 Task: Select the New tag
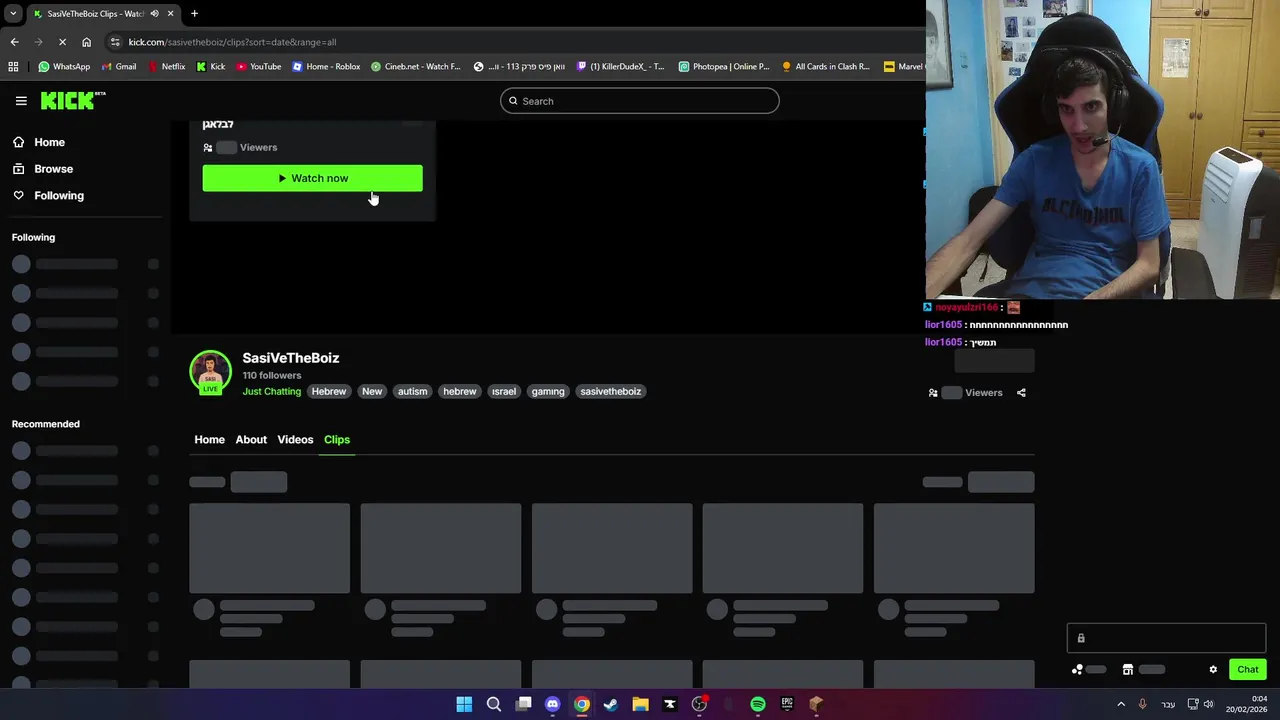click(x=372, y=391)
